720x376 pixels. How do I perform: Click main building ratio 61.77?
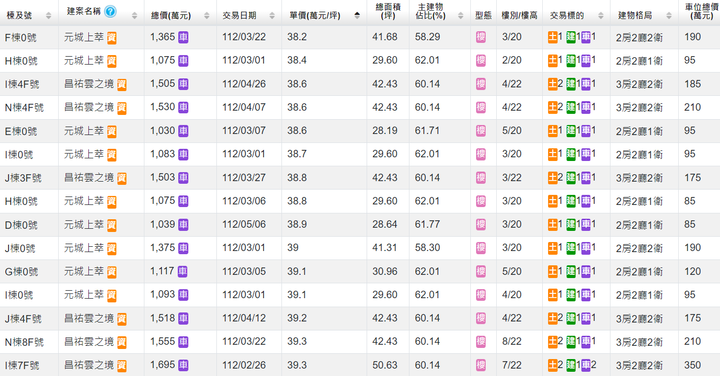(428, 224)
